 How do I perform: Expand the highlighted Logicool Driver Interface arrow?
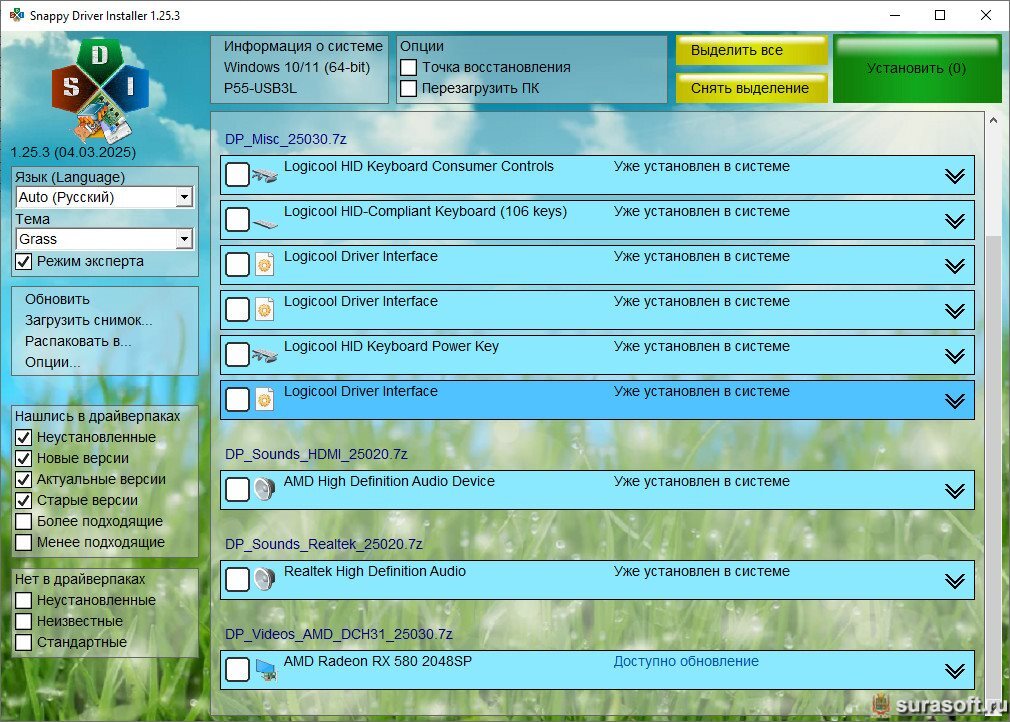pos(955,401)
